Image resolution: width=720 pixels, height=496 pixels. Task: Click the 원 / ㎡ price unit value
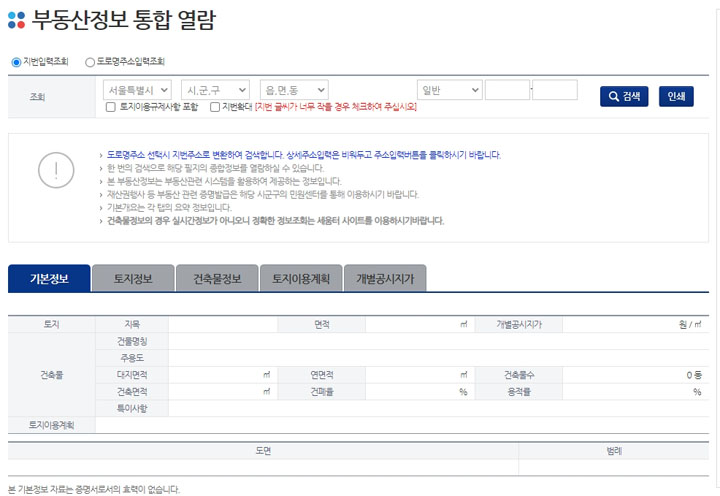point(690,325)
